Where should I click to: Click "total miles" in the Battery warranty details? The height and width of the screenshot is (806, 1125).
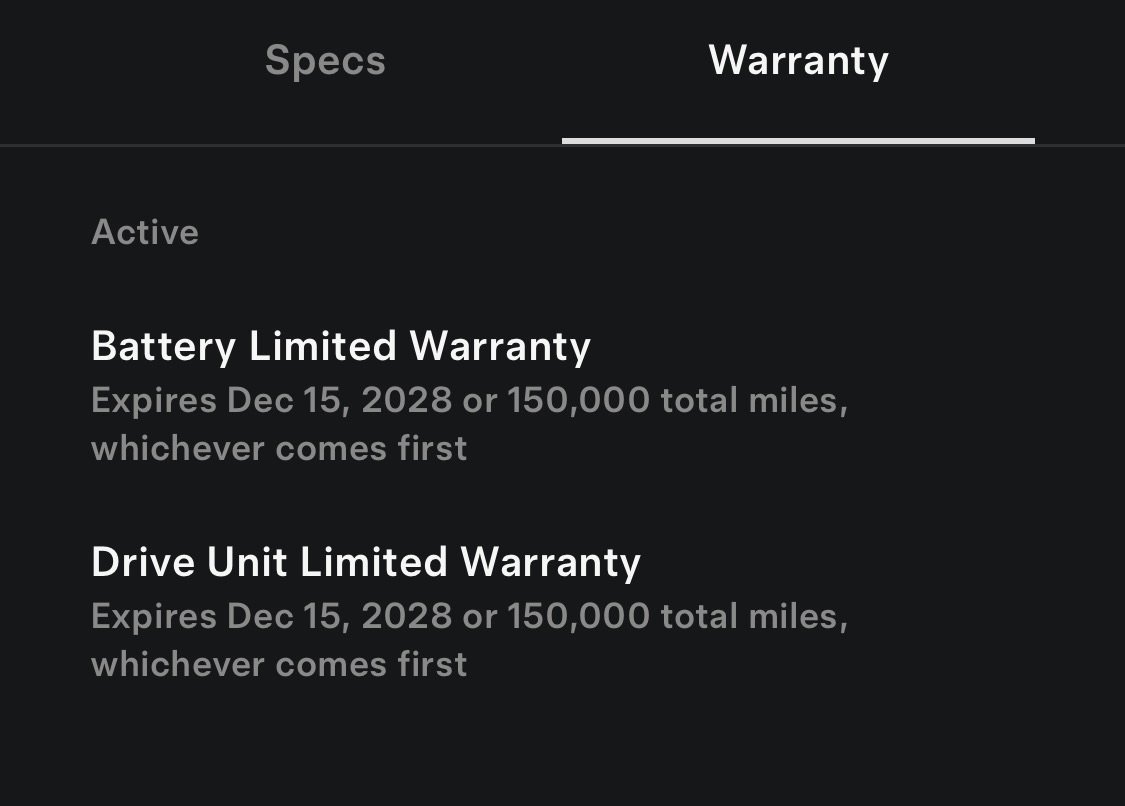pyautogui.click(x=753, y=400)
